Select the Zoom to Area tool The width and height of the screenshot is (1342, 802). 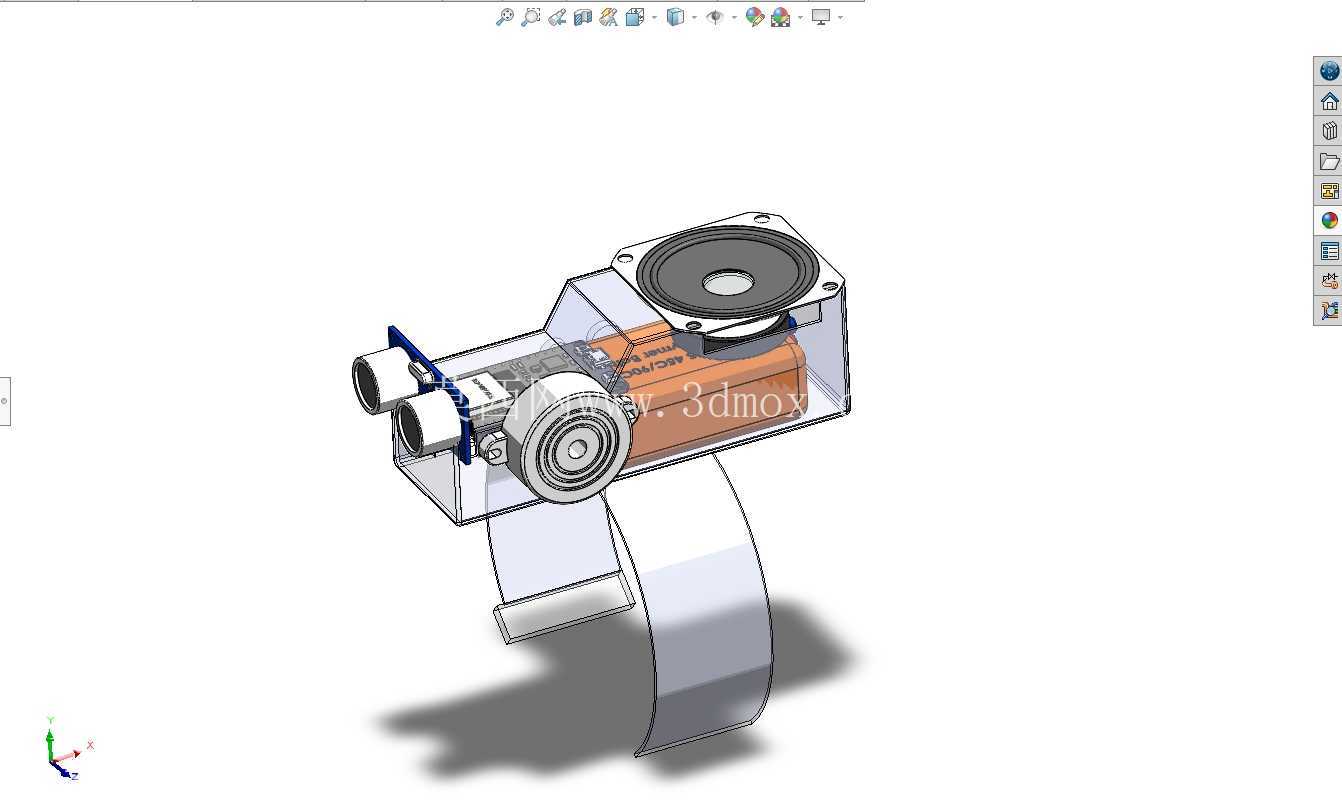[x=531, y=17]
